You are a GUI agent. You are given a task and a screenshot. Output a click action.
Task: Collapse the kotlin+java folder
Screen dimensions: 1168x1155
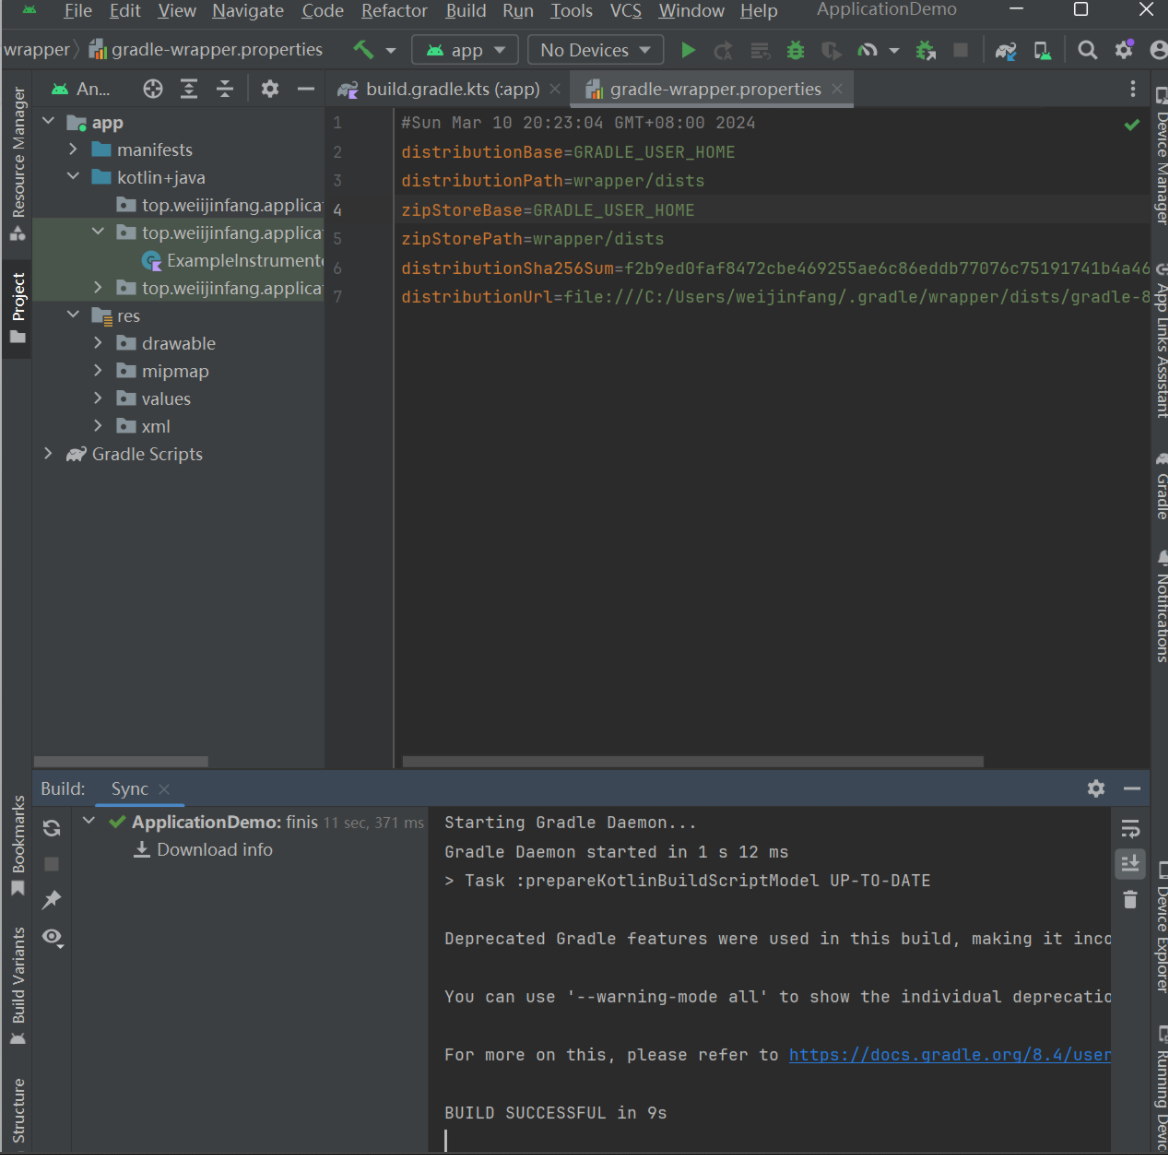click(x=74, y=176)
